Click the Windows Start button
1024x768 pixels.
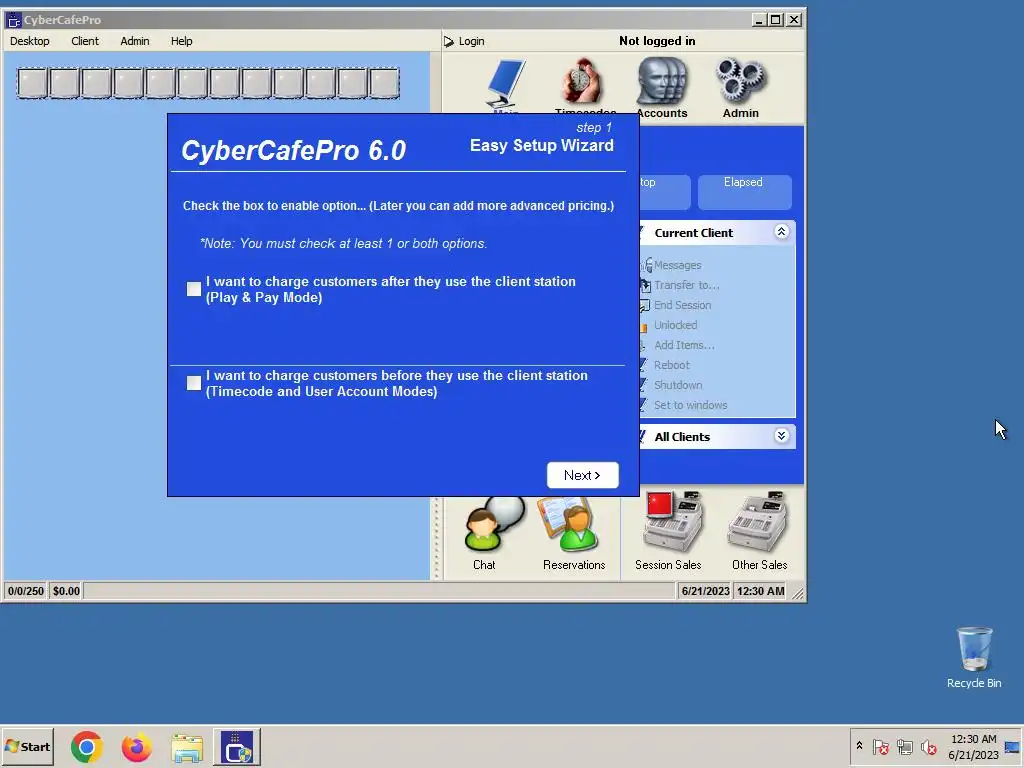27,746
